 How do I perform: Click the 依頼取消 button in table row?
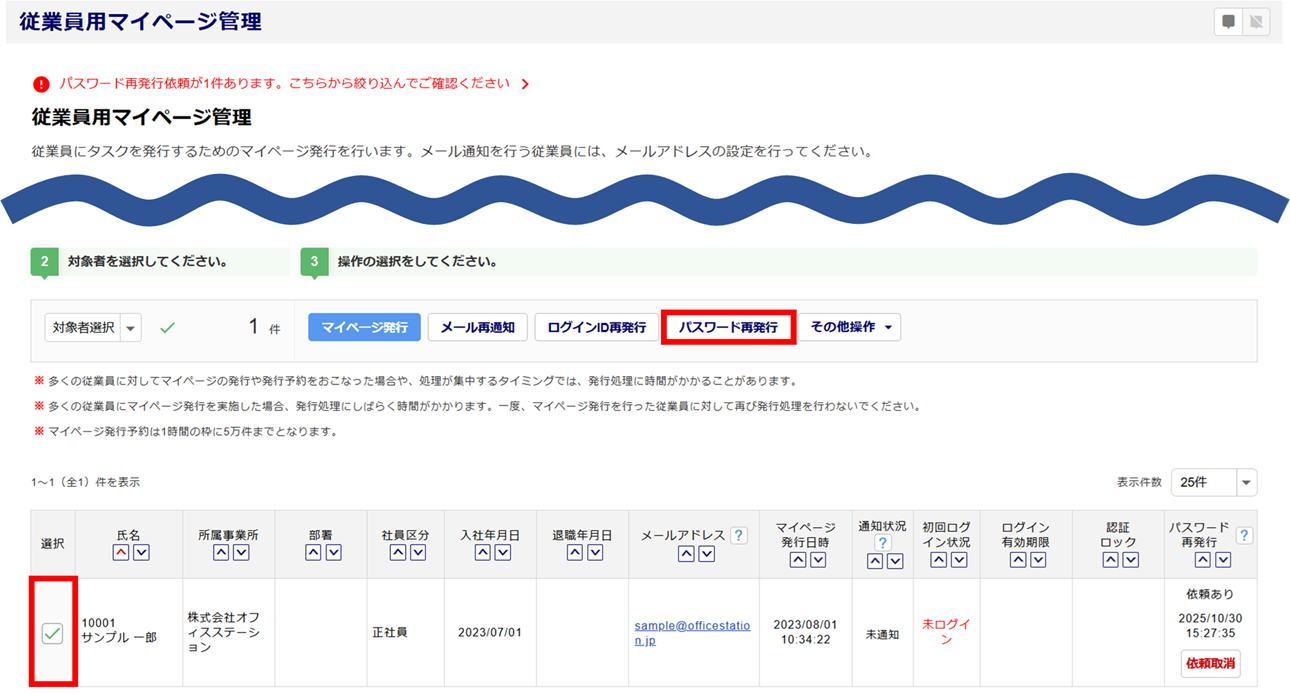click(1210, 663)
